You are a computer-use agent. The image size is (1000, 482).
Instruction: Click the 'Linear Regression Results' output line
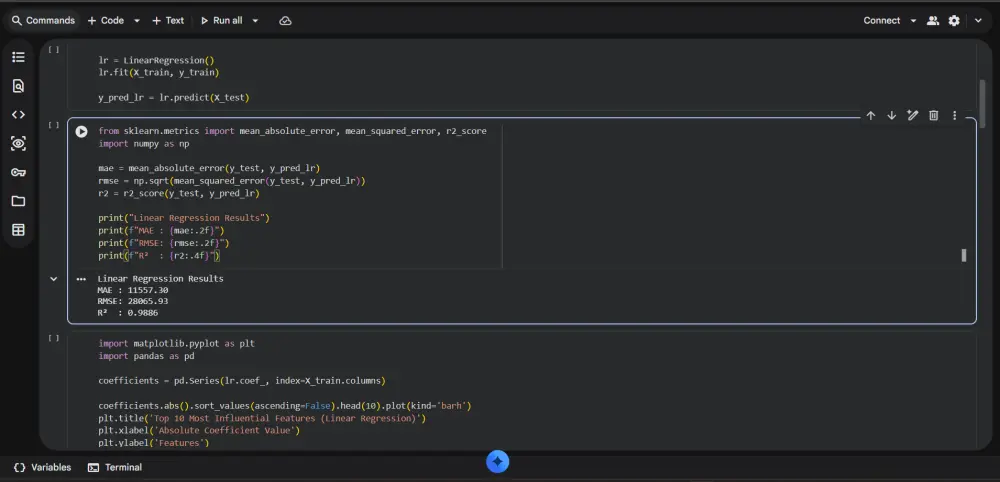pos(161,279)
